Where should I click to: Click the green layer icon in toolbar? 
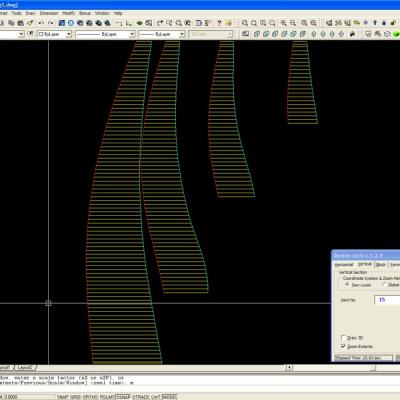pyautogui.click(x=139, y=23)
